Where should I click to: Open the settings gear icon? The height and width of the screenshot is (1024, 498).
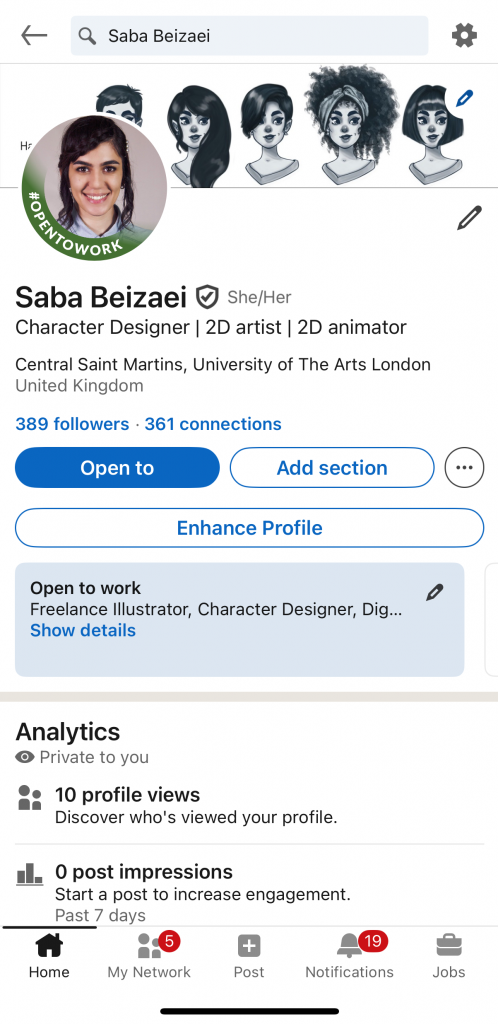(464, 35)
